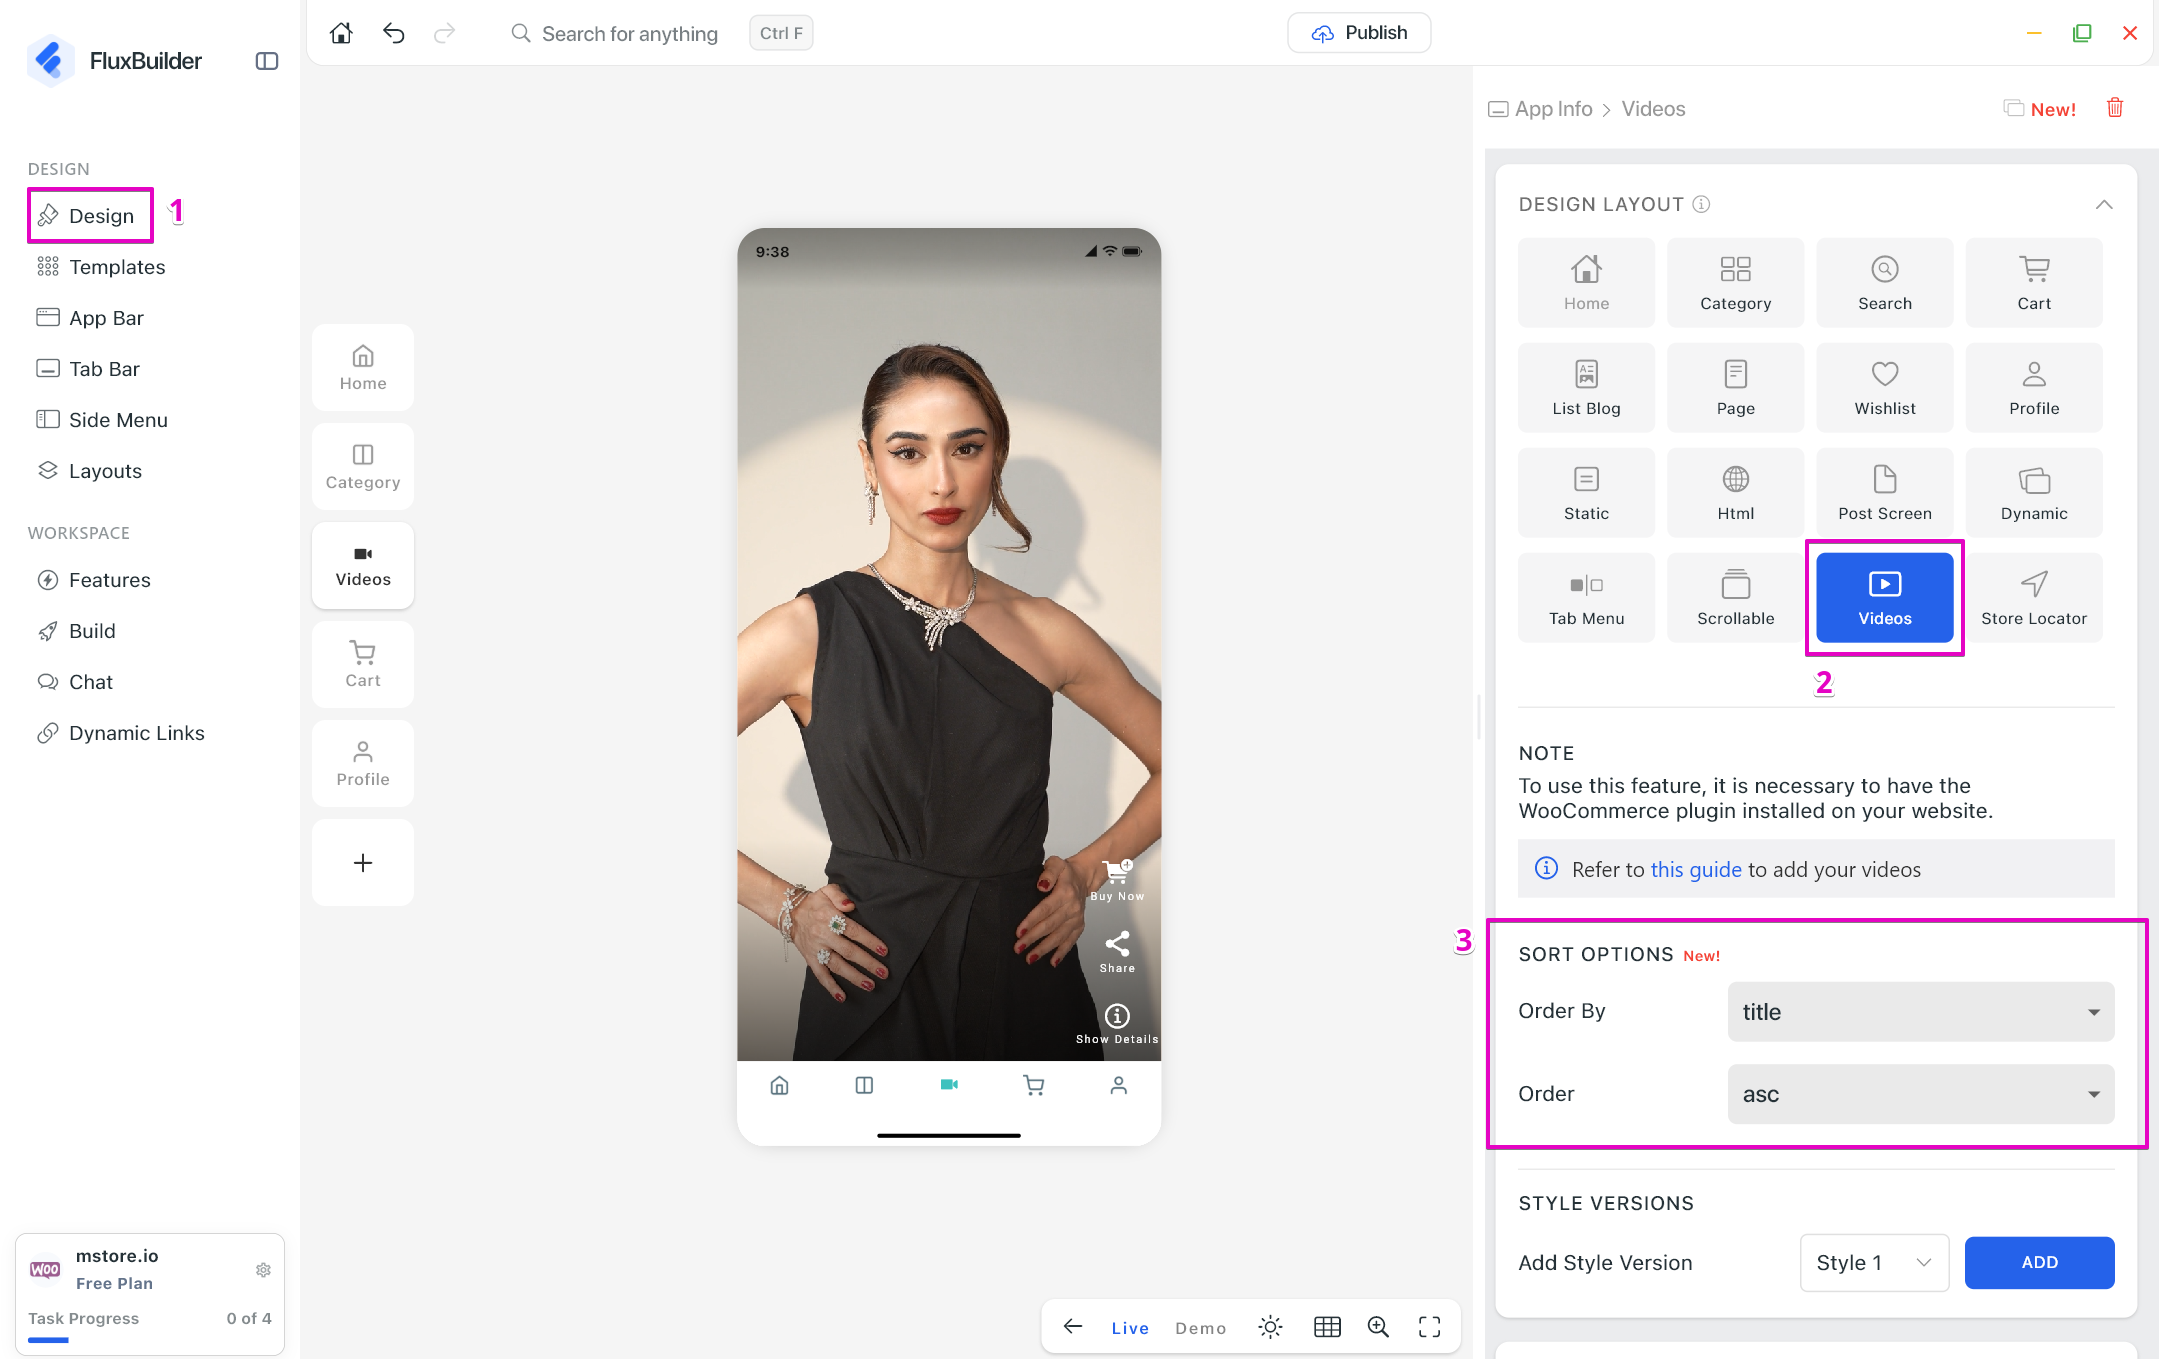Choose the Page layout tile
Screen dimensions: 2159x1359
tap(1735, 387)
